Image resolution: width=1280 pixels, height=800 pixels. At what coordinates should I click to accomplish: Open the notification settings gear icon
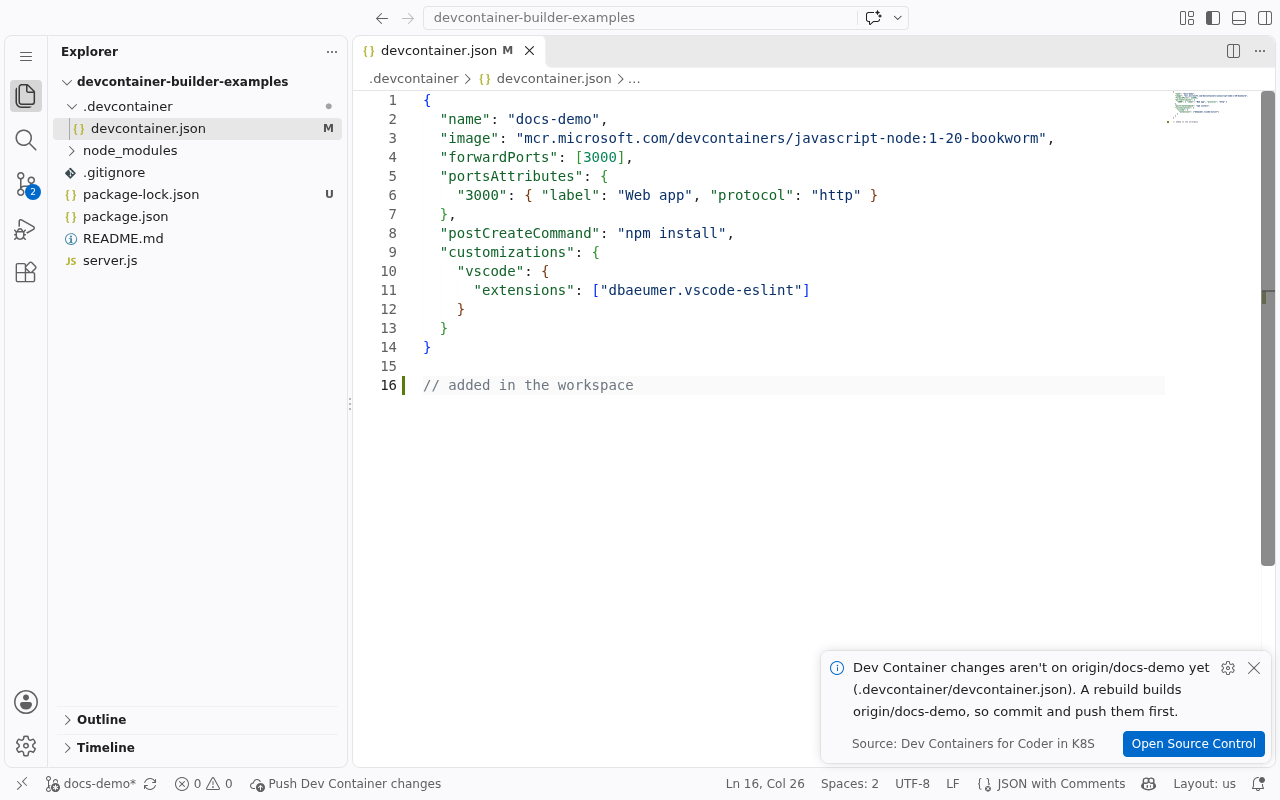(x=1228, y=668)
